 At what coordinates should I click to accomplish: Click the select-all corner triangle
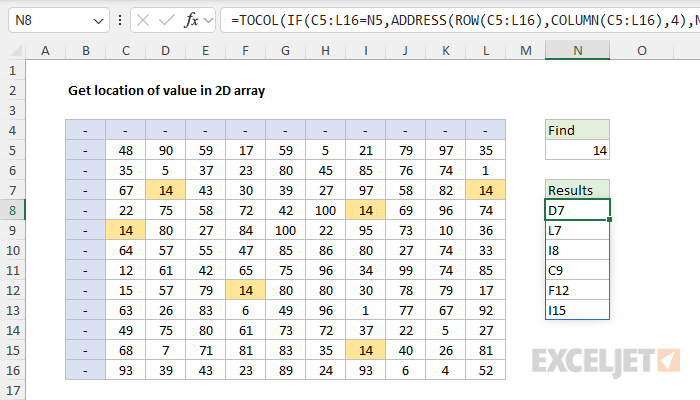coord(16,51)
